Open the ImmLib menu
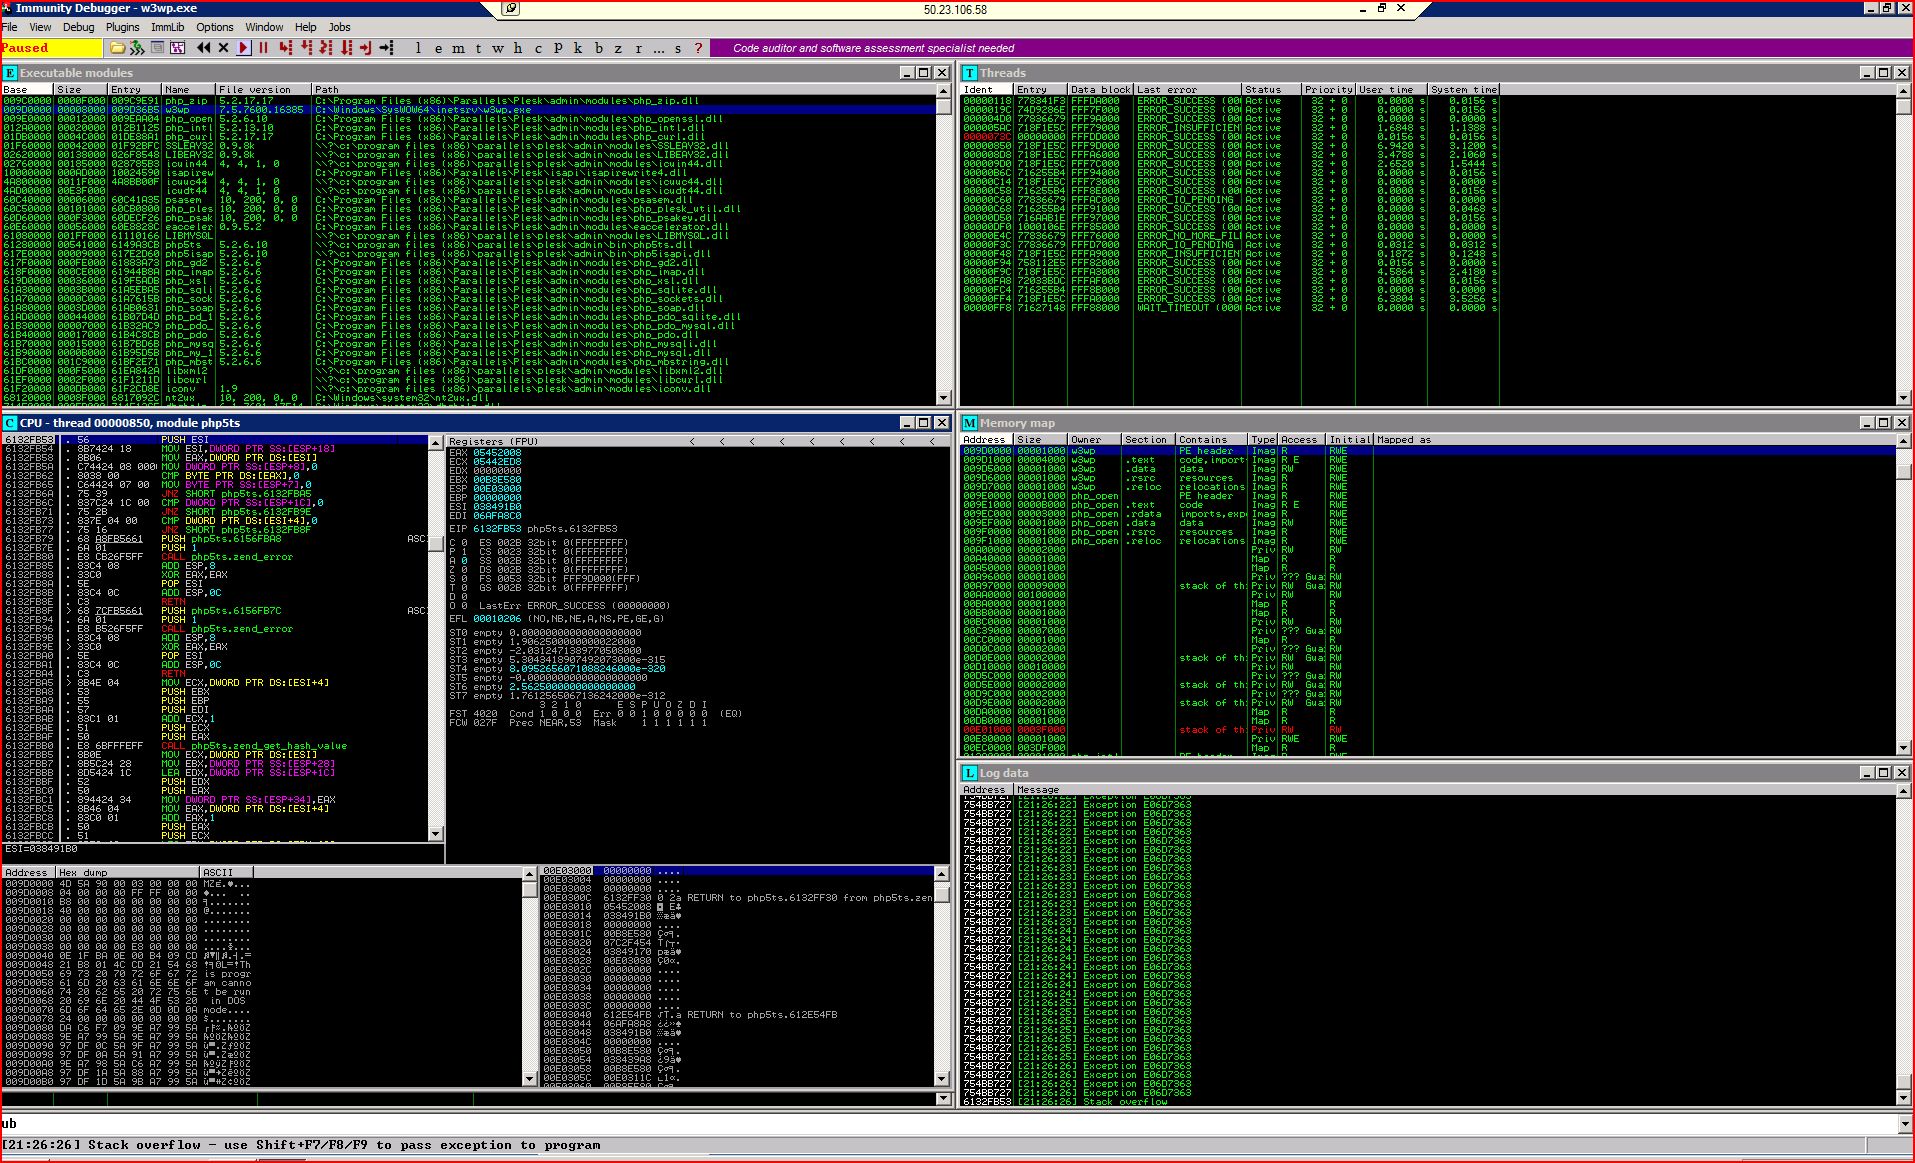Screen dimensions: 1915x1163 coord(167,27)
